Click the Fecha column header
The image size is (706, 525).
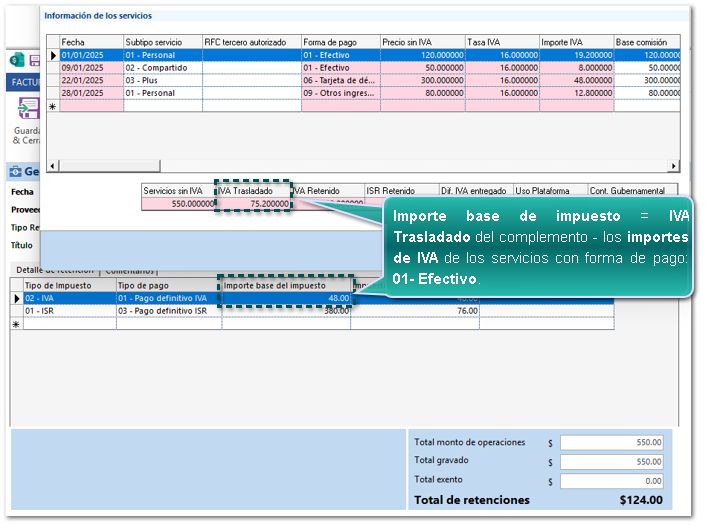click(91, 42)
